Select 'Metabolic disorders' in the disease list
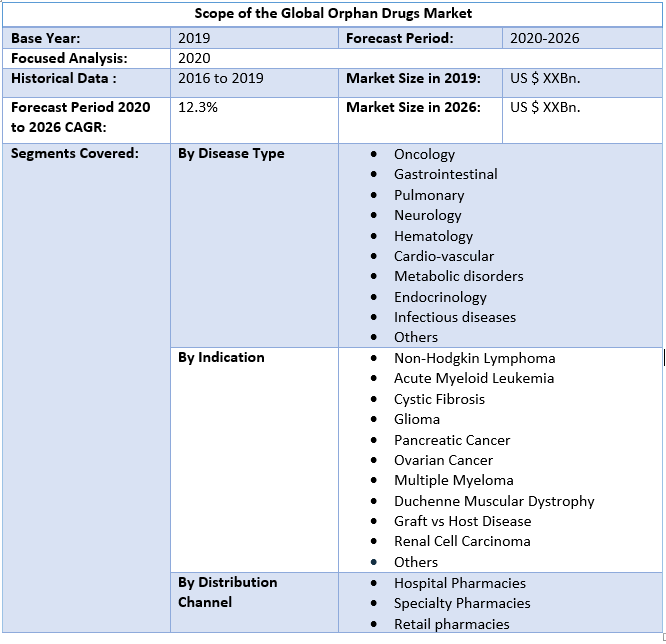The width and height of the screenshot is (666, 644). tap(458, 276)
